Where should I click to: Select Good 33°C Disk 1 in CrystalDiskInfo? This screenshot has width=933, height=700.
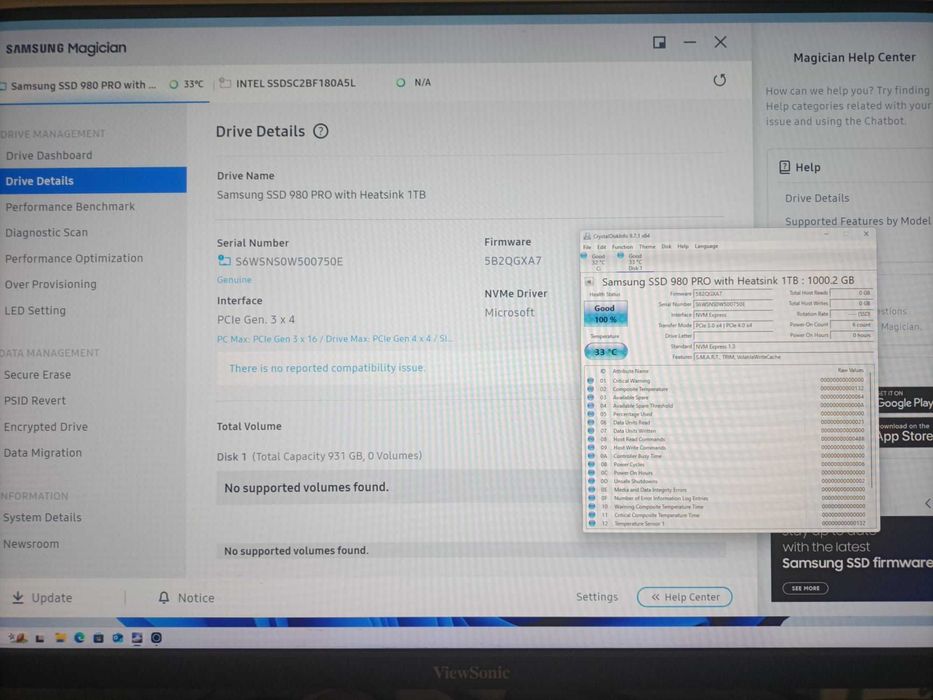pyautogui.click(x=632, y=261)
